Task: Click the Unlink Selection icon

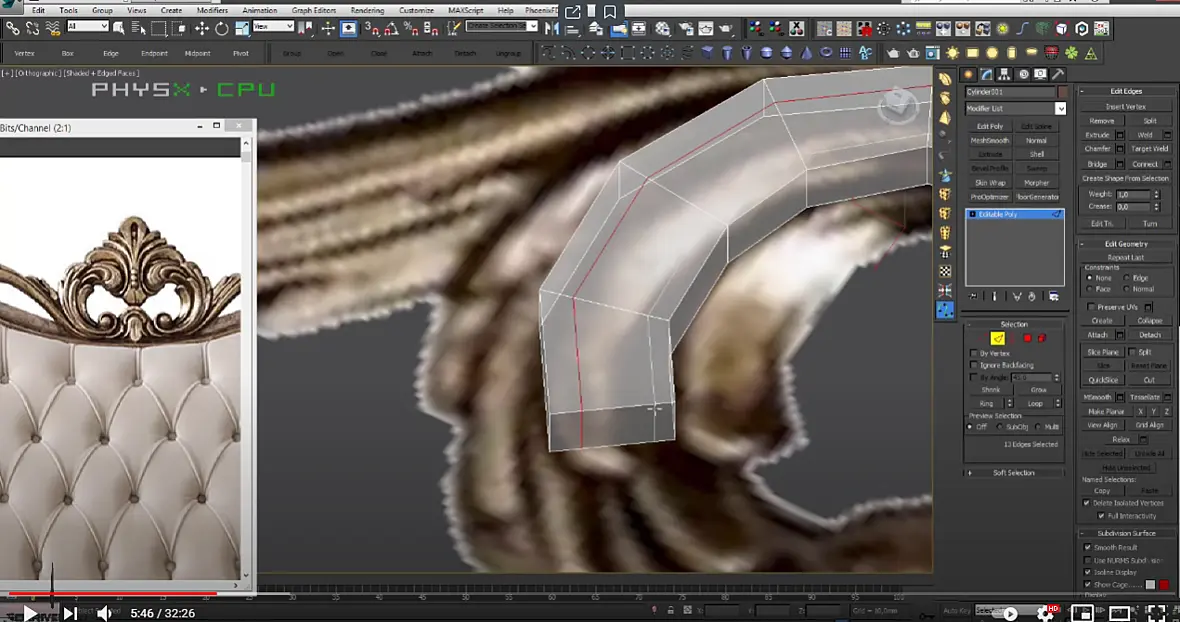Action: click(32, 29)
